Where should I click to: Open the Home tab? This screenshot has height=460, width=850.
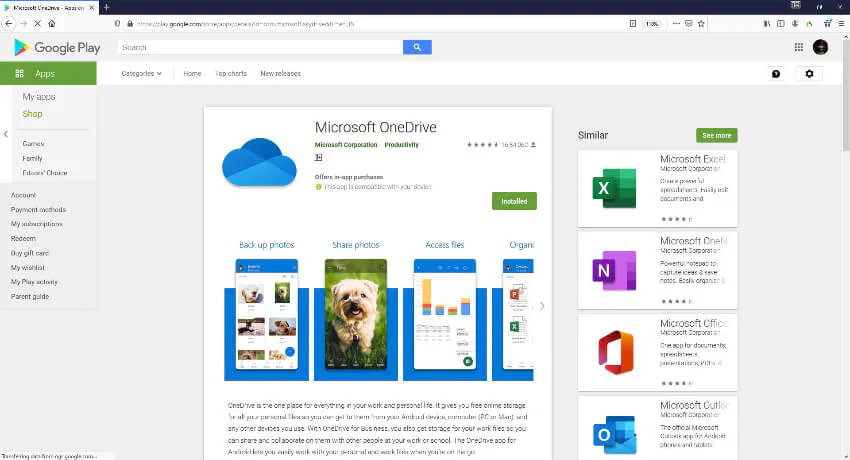[192, 74]
